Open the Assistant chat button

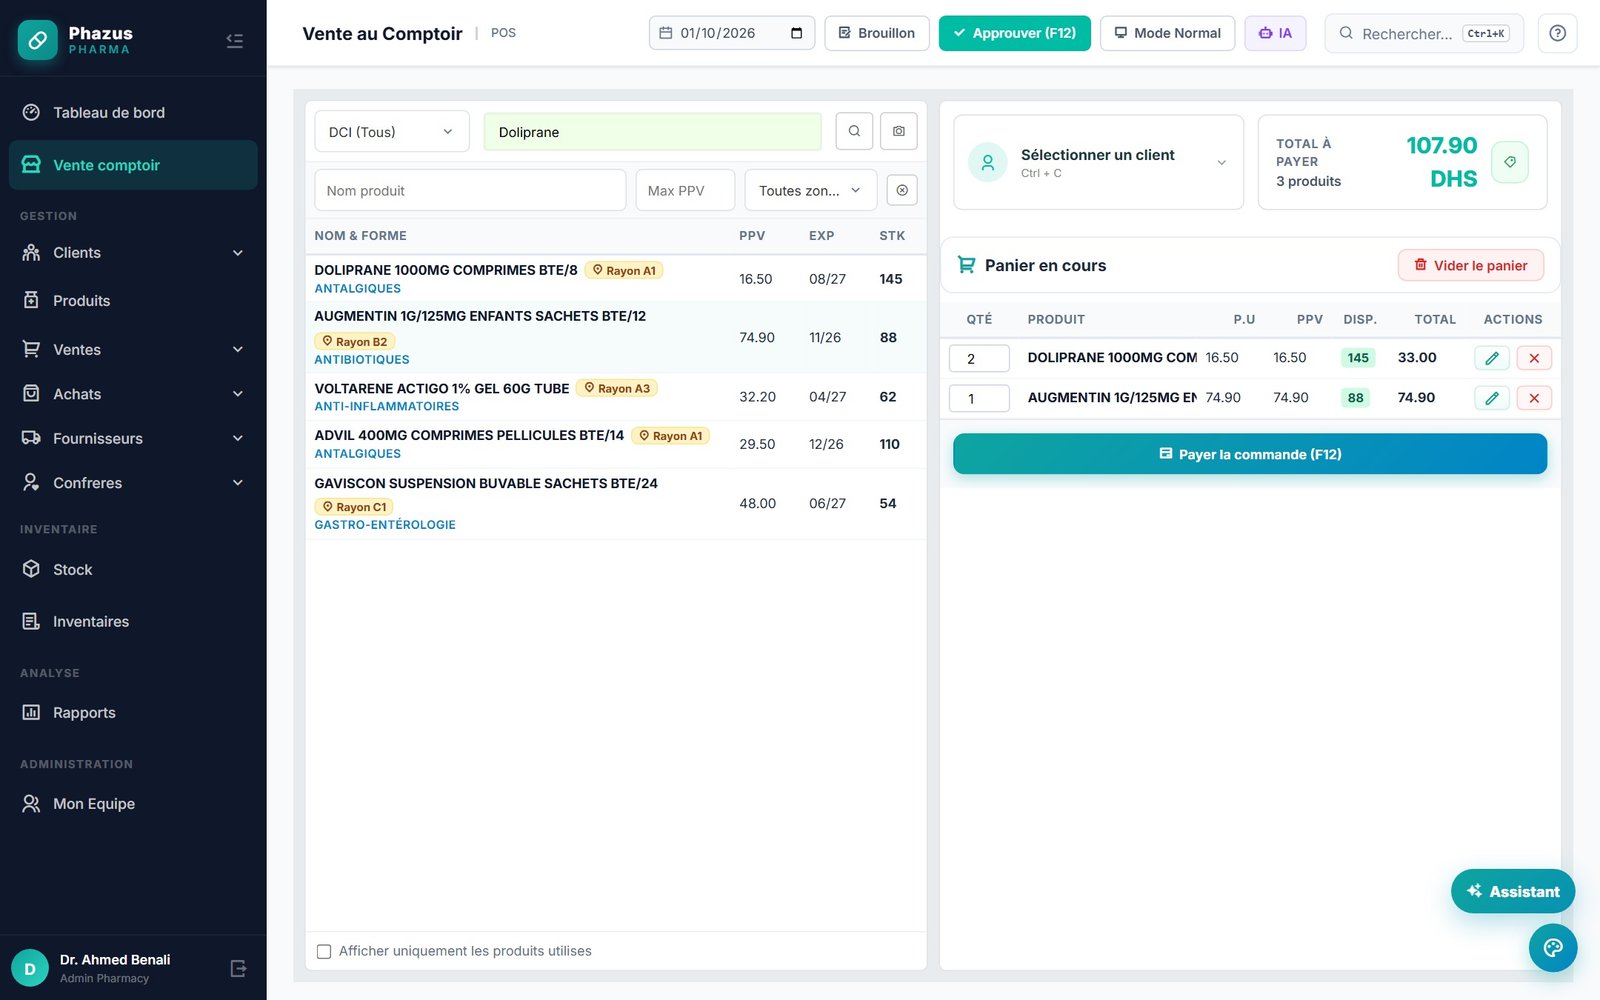click(1512, 891)
